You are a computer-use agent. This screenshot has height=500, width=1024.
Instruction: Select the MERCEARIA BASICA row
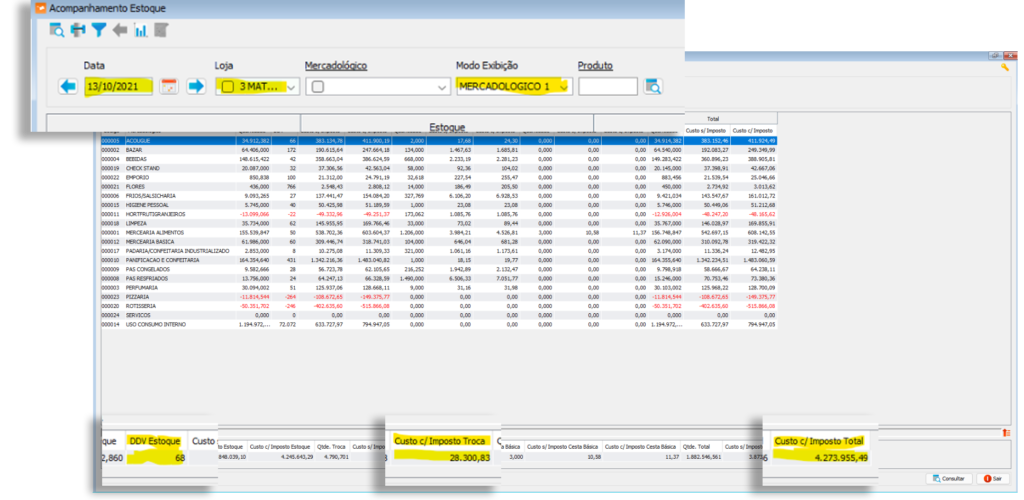coord(439,241)
